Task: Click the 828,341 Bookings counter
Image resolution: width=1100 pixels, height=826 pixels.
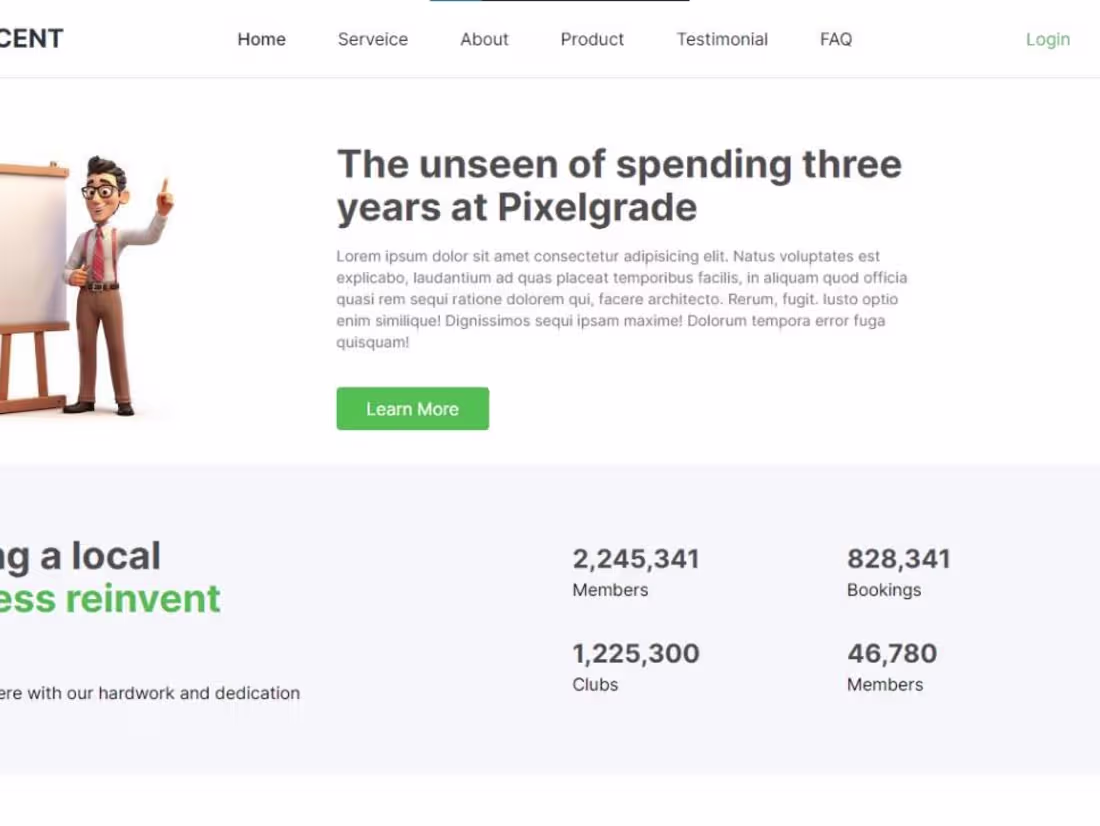Action: (x=899, y=558)
